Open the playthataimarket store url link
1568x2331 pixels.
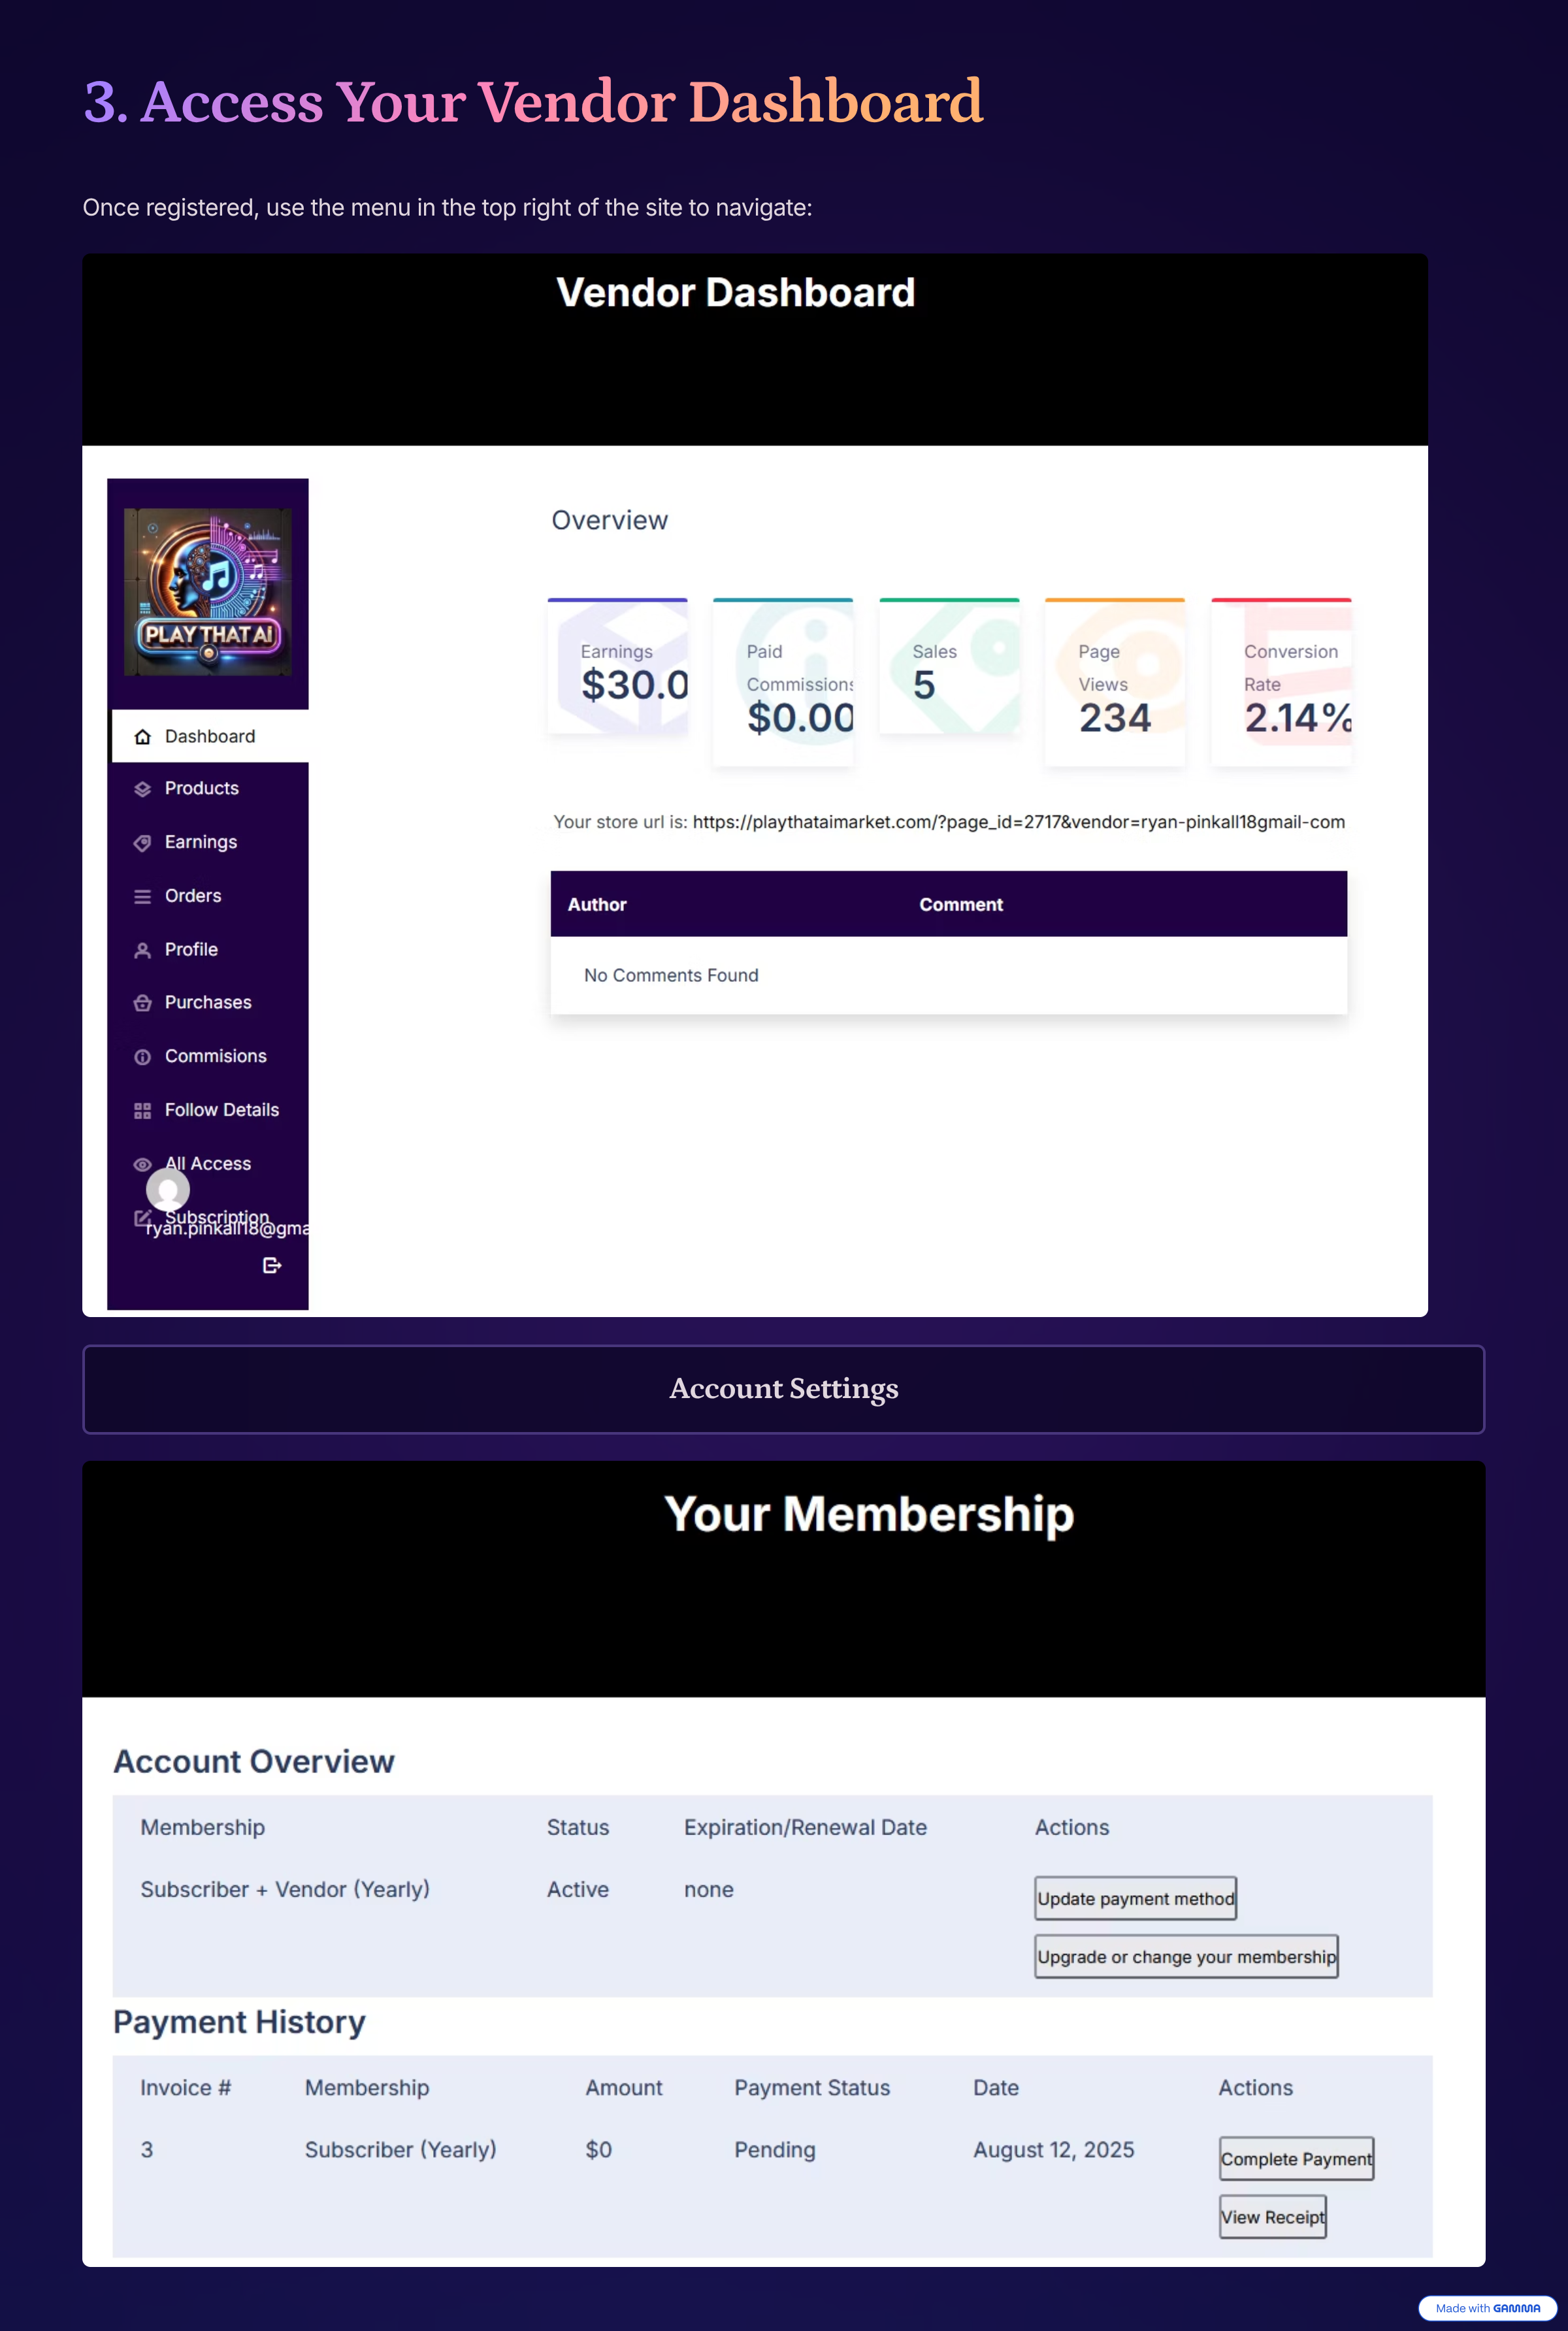[1018, 822]
